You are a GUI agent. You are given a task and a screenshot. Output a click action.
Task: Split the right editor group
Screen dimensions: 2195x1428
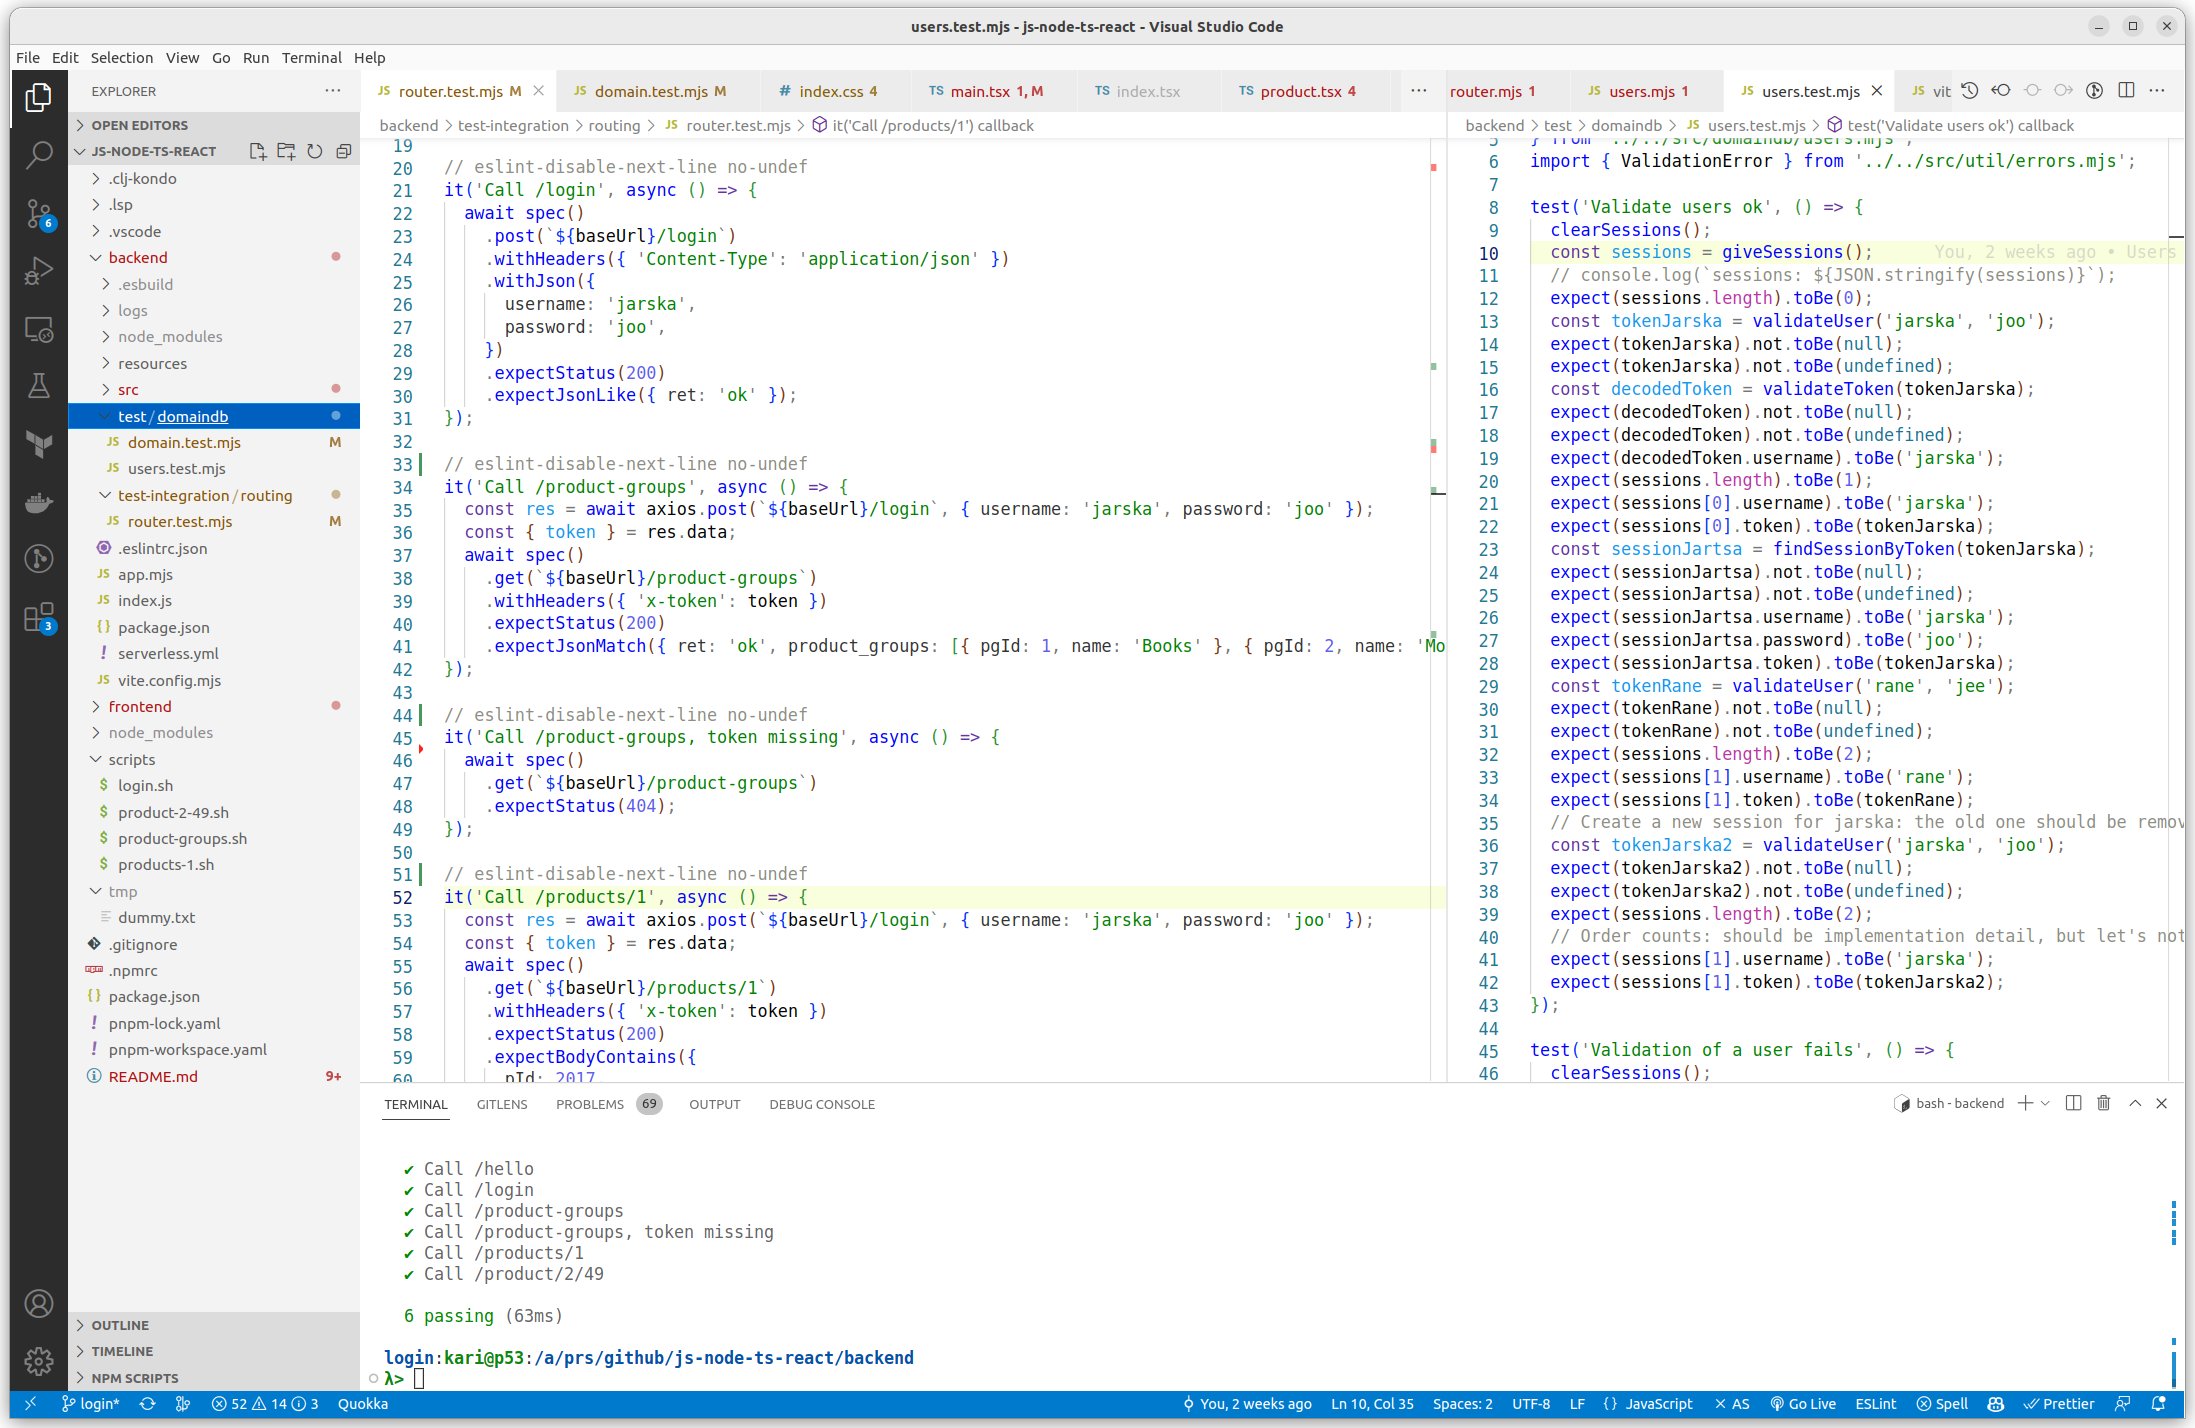click(x=2126, y=91)
